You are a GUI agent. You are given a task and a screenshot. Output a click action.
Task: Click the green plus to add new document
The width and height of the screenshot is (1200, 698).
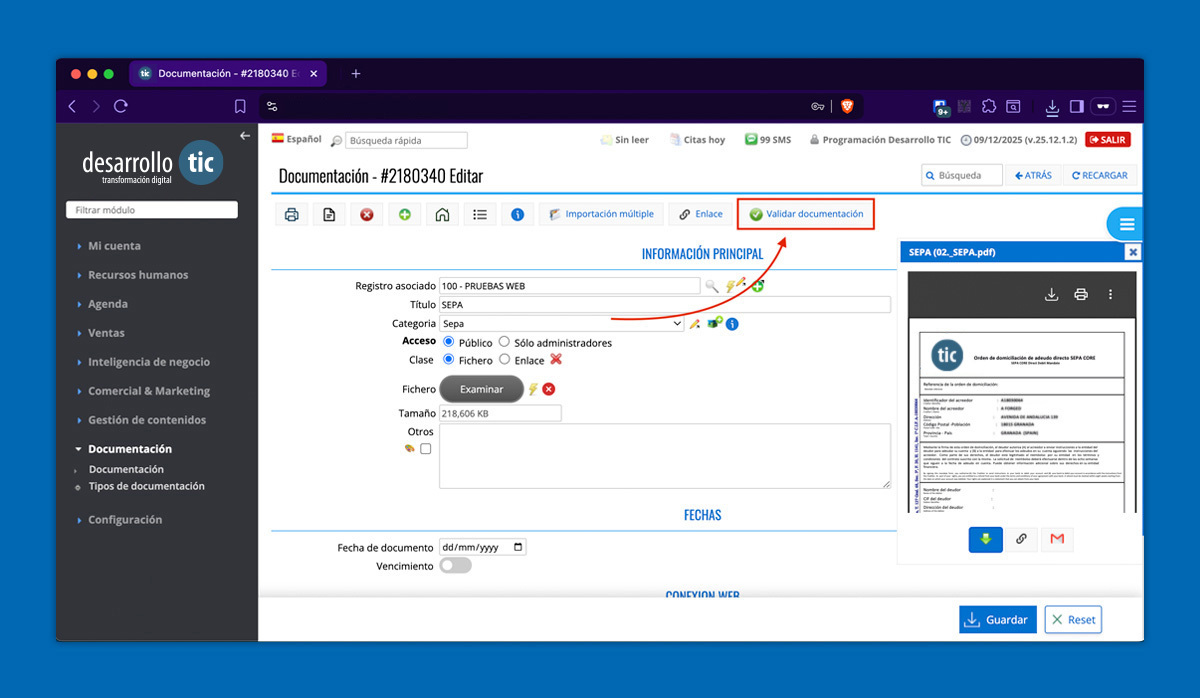tap(404, 214)
